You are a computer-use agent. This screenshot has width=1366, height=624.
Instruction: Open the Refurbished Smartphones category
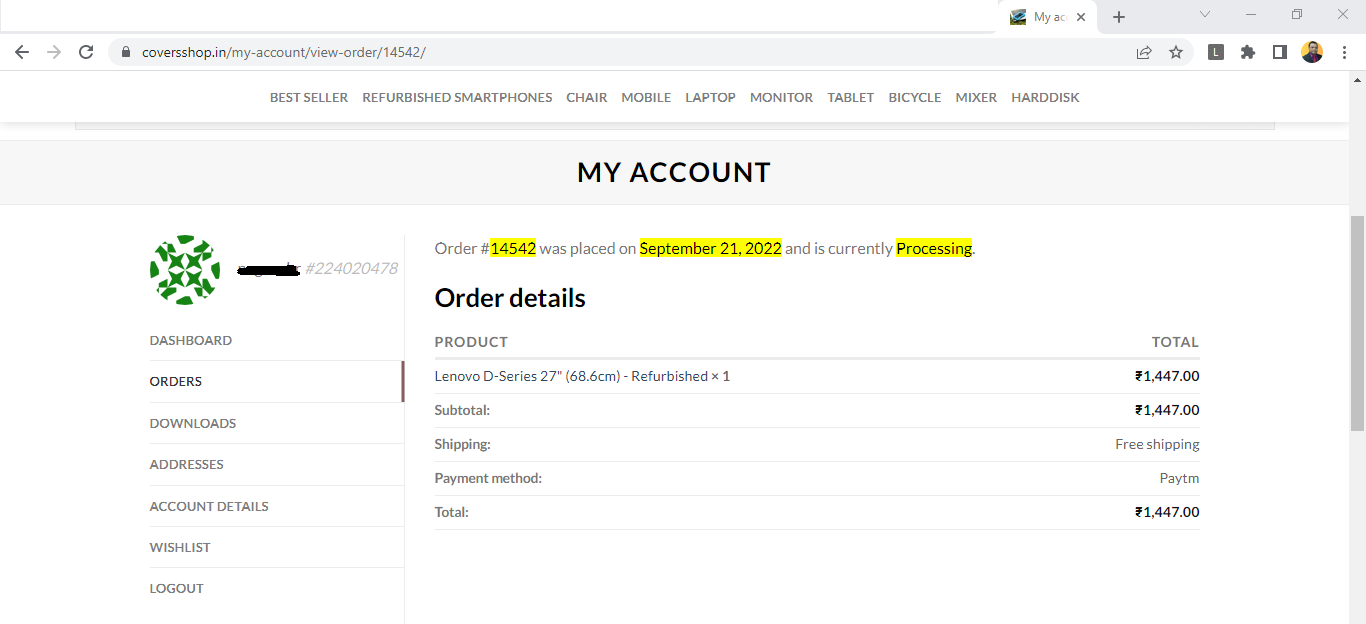(x=457, y=97)
